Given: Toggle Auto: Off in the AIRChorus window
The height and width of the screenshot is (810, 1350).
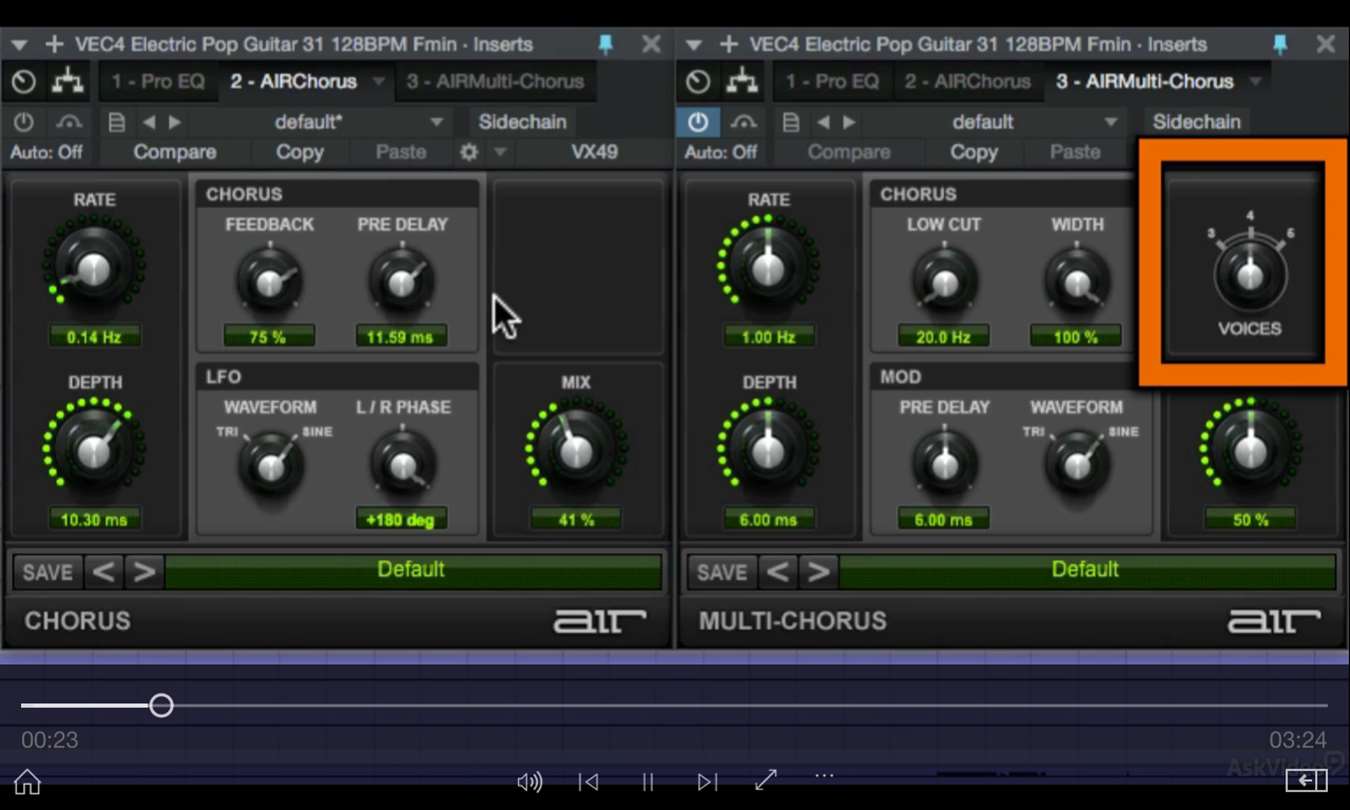Looking at the screenshot, I should (x=46, y=152).
